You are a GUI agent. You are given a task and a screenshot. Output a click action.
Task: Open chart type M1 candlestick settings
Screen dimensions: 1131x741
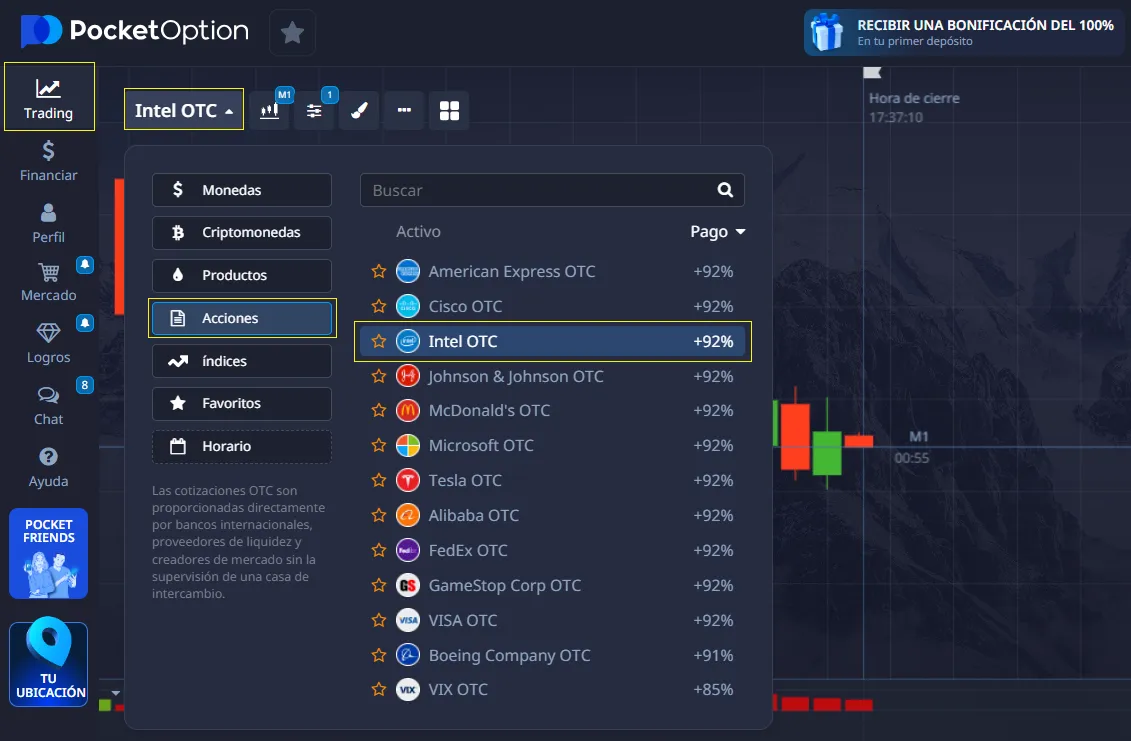tap(270, 110)
